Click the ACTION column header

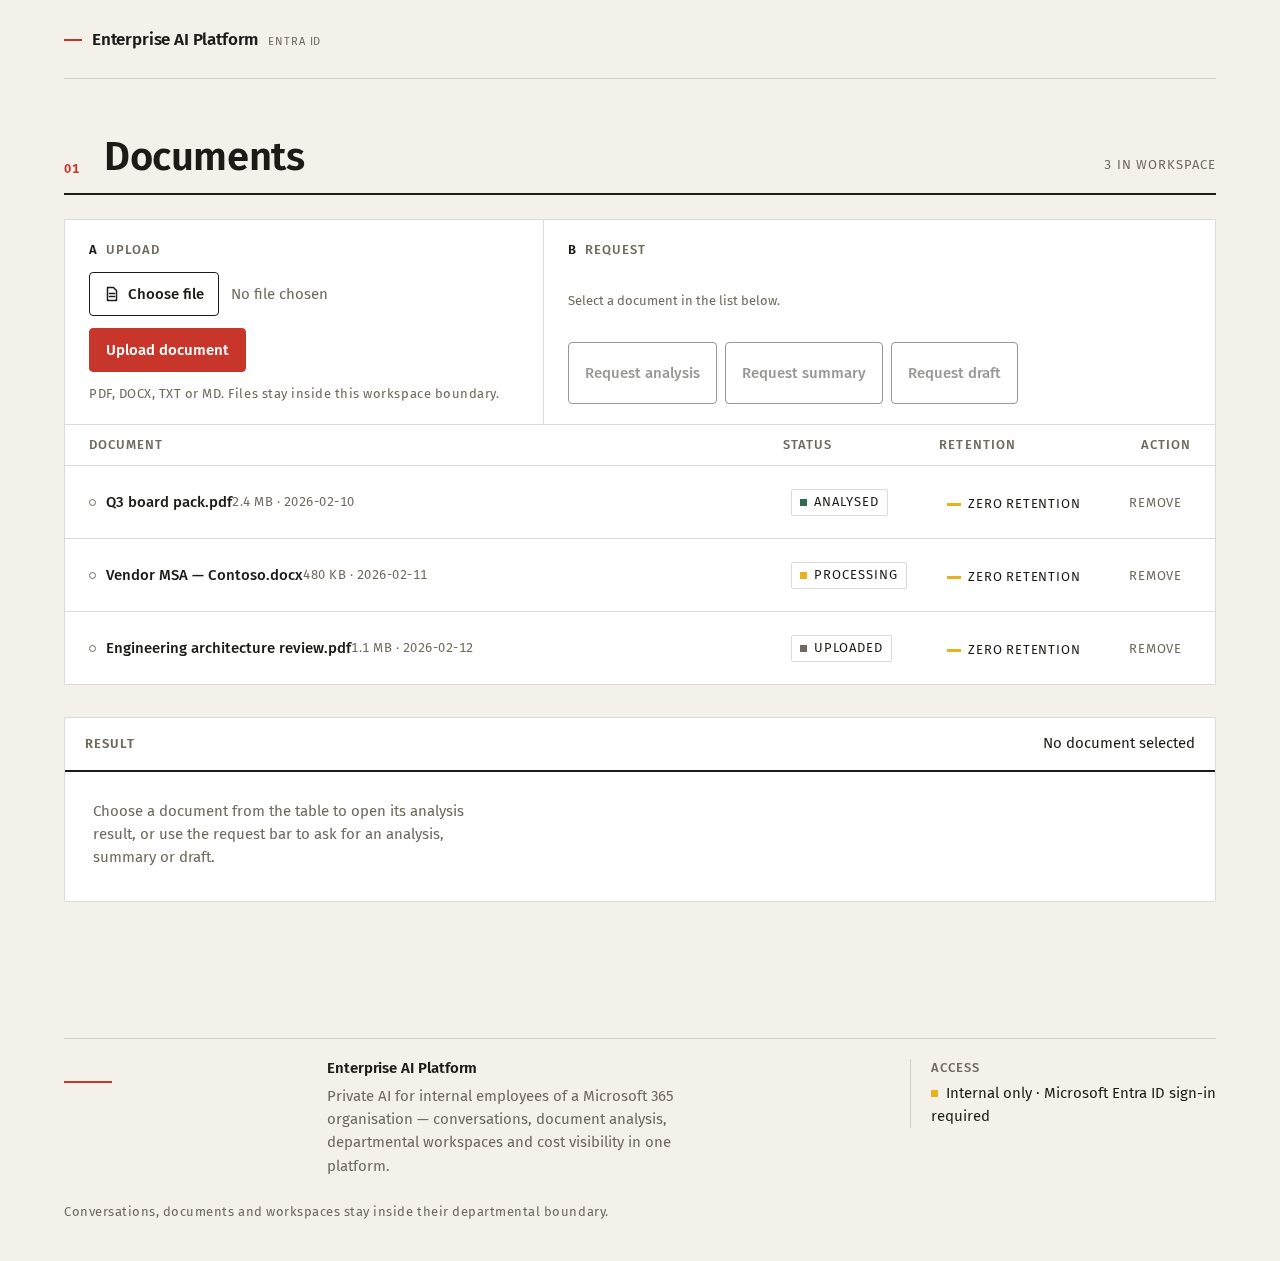(x=1165, y=445)
